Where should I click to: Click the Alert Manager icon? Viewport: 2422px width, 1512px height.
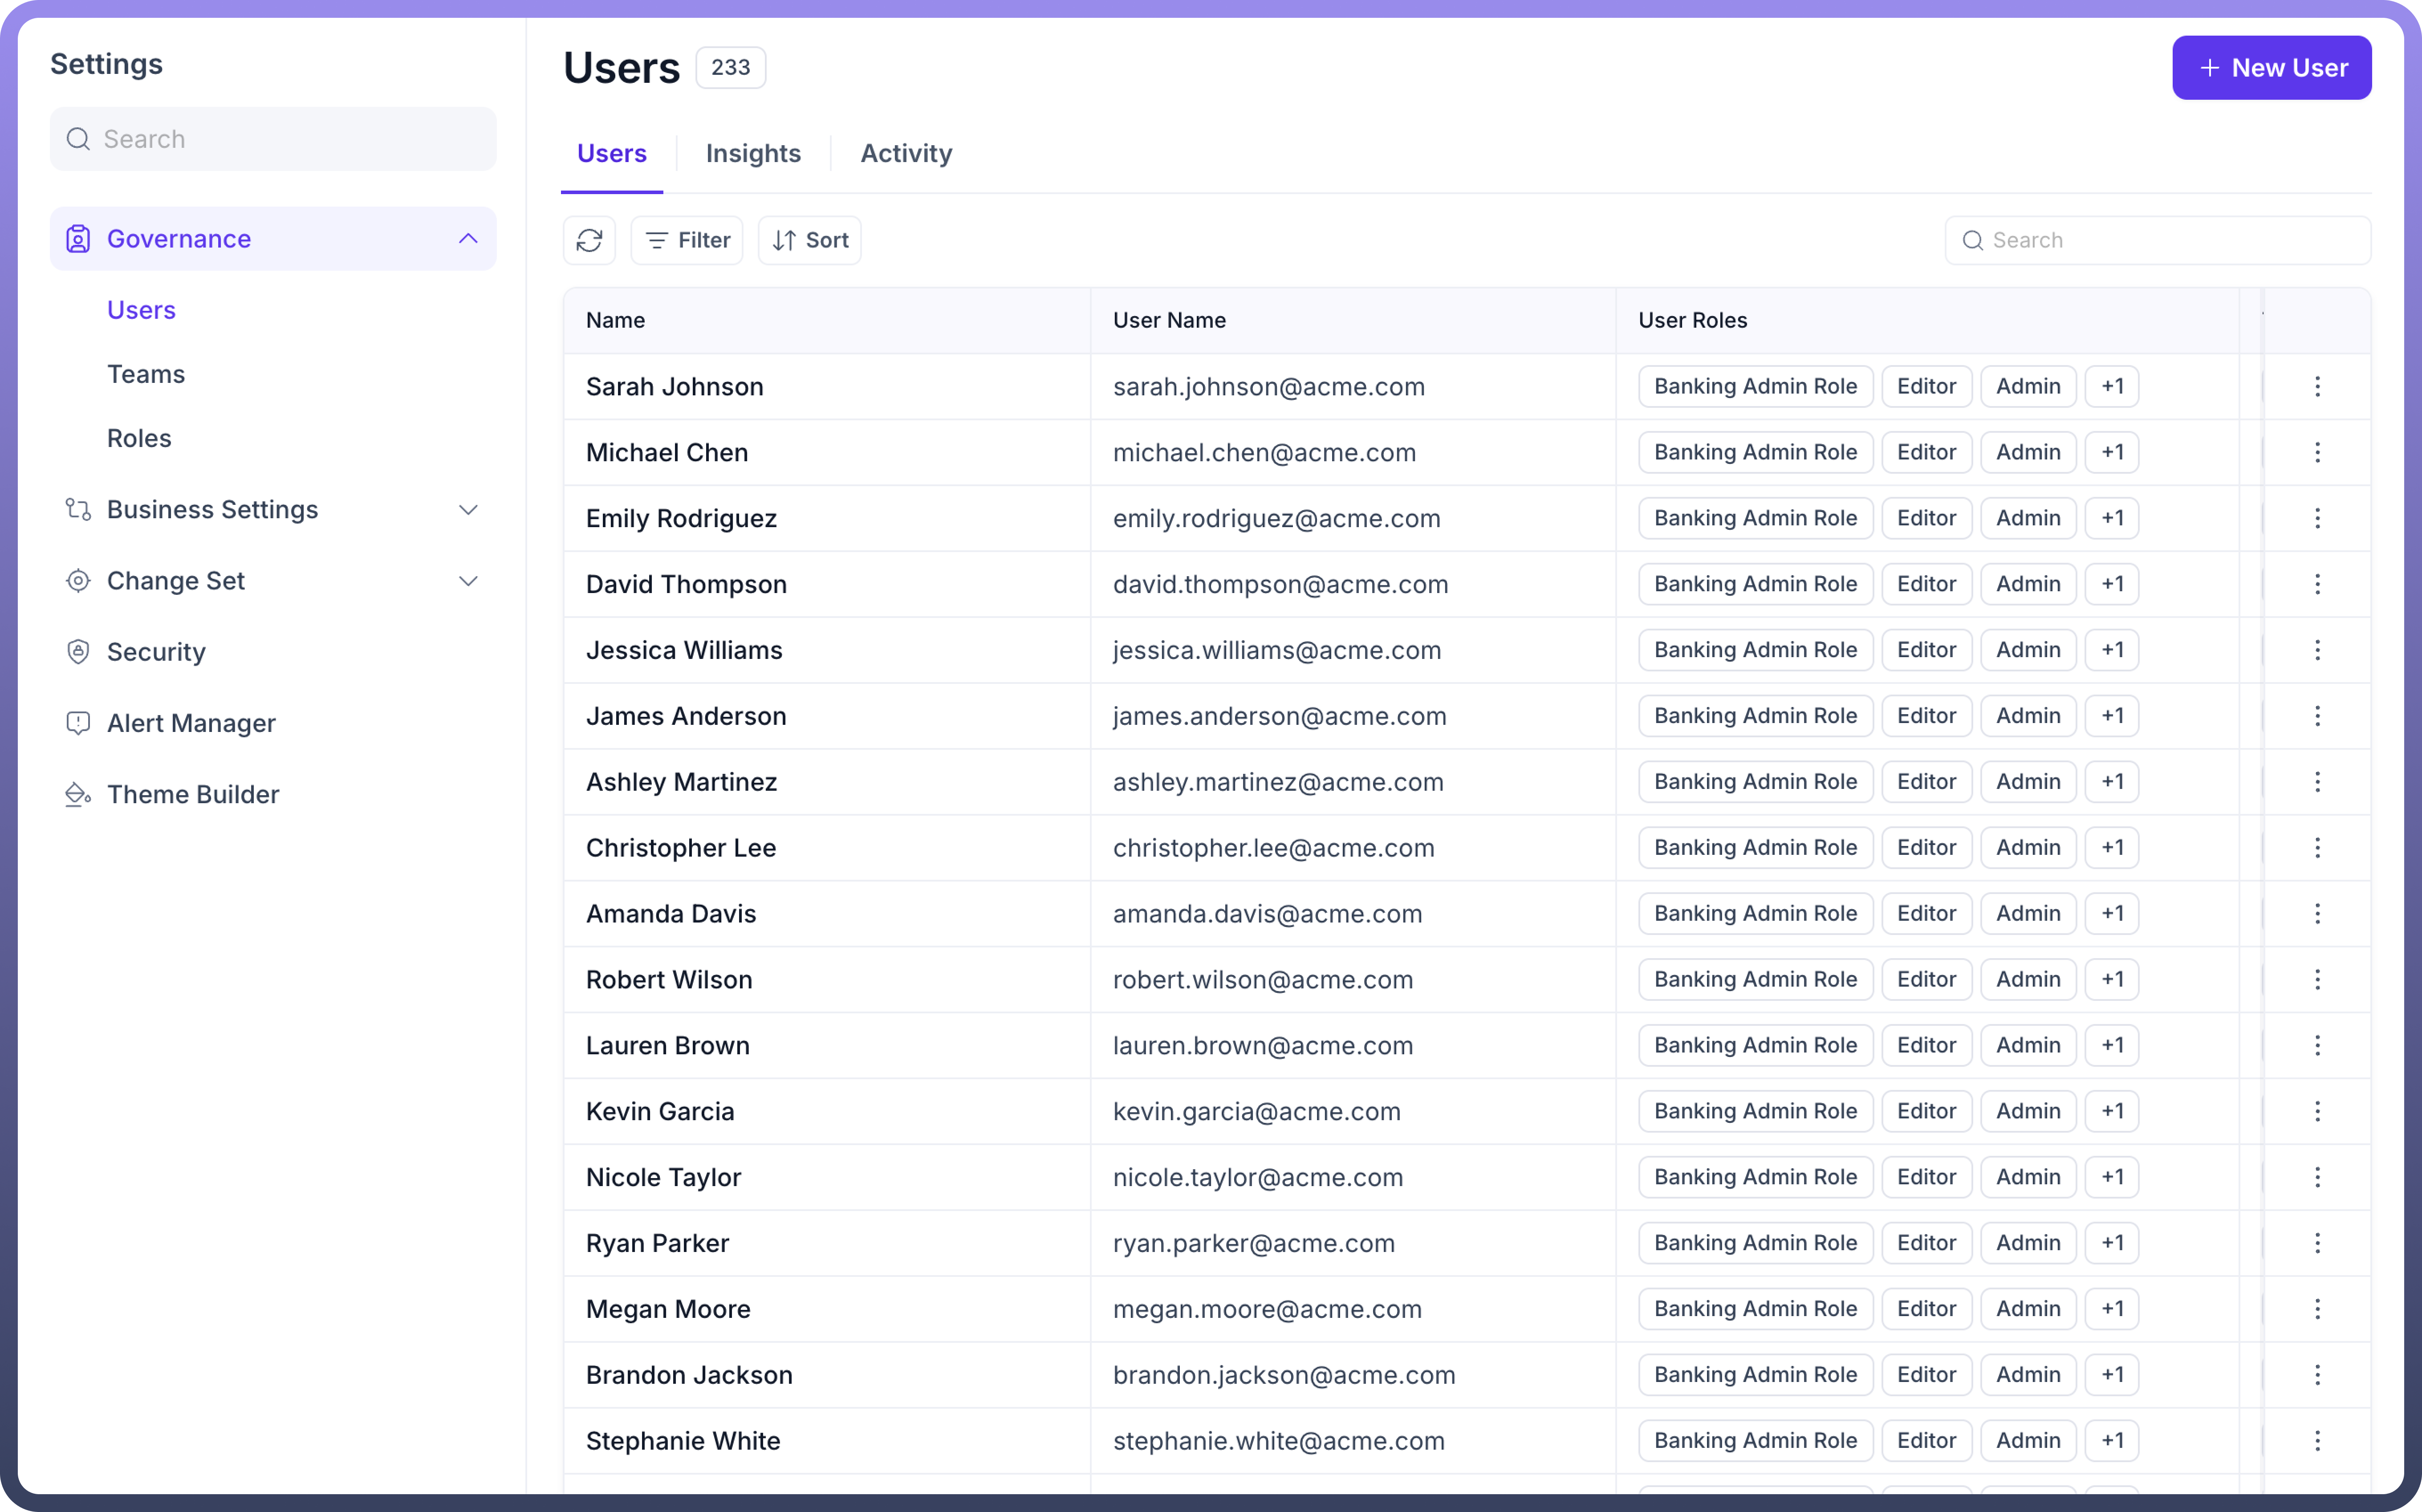point(78,723)
